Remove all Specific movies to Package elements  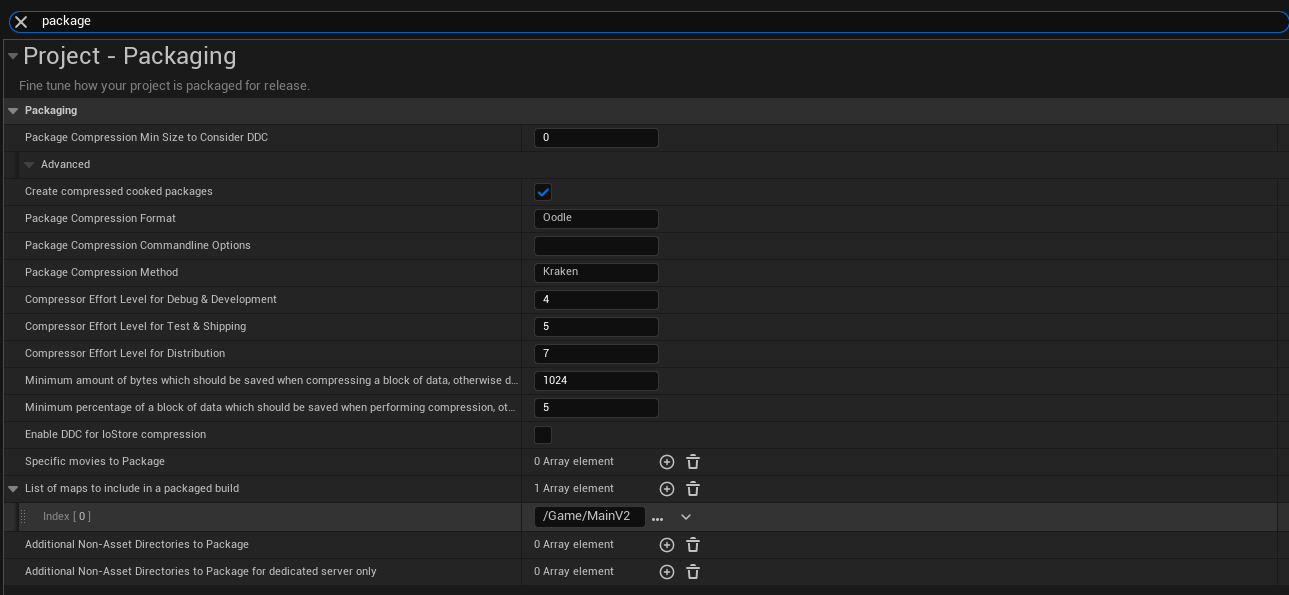tap(693, 462)
